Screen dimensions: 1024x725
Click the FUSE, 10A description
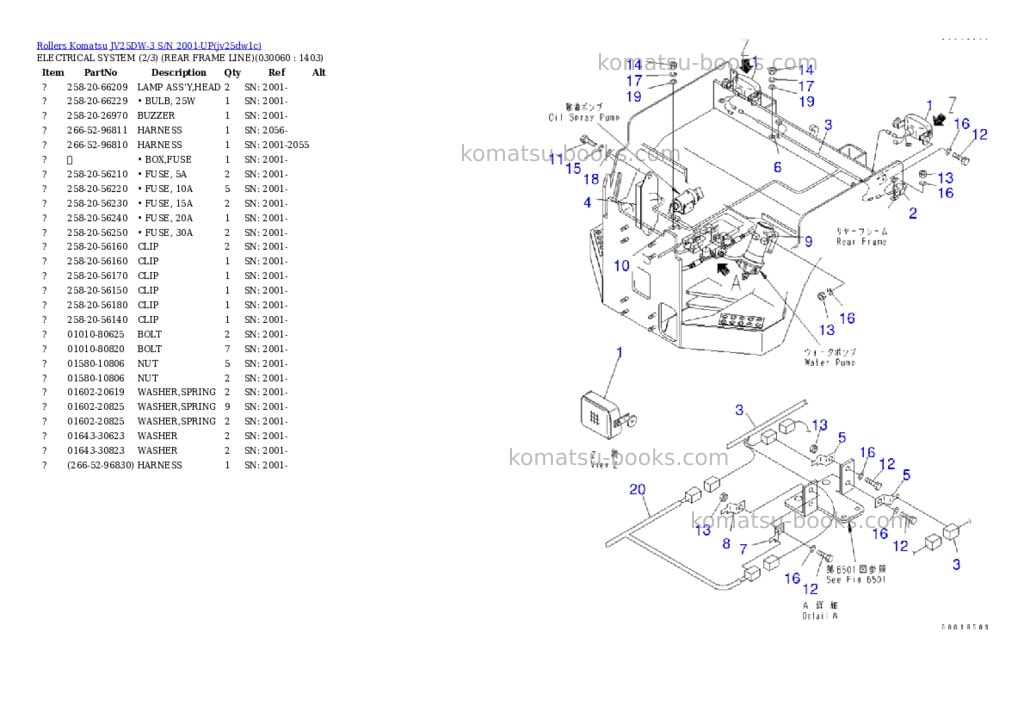click(x=165, y=189)
